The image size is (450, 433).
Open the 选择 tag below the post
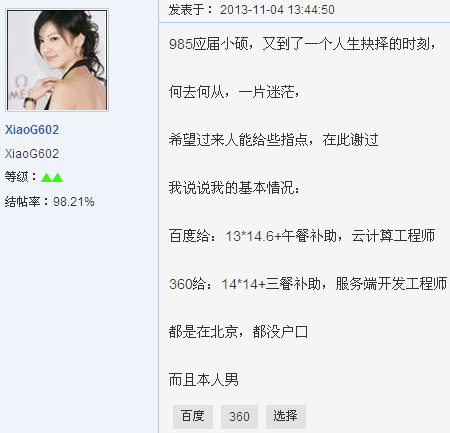[286, 417]
